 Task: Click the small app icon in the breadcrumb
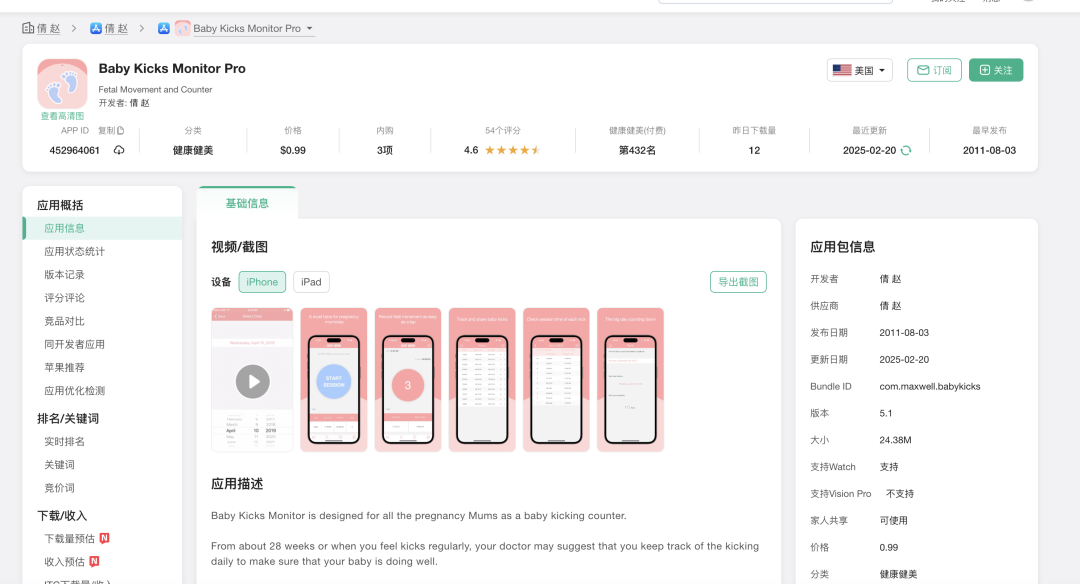[183, 28]
